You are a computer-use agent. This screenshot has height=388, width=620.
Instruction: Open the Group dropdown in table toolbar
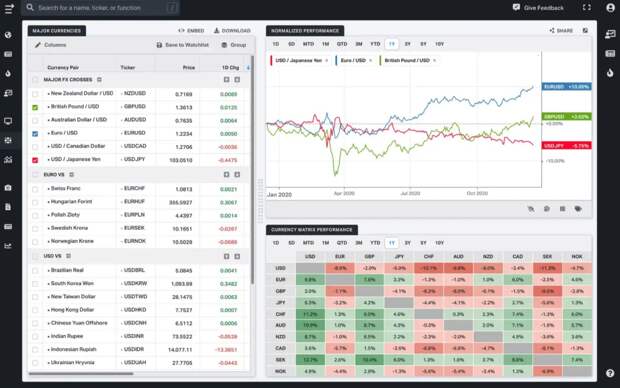(234, 45)
